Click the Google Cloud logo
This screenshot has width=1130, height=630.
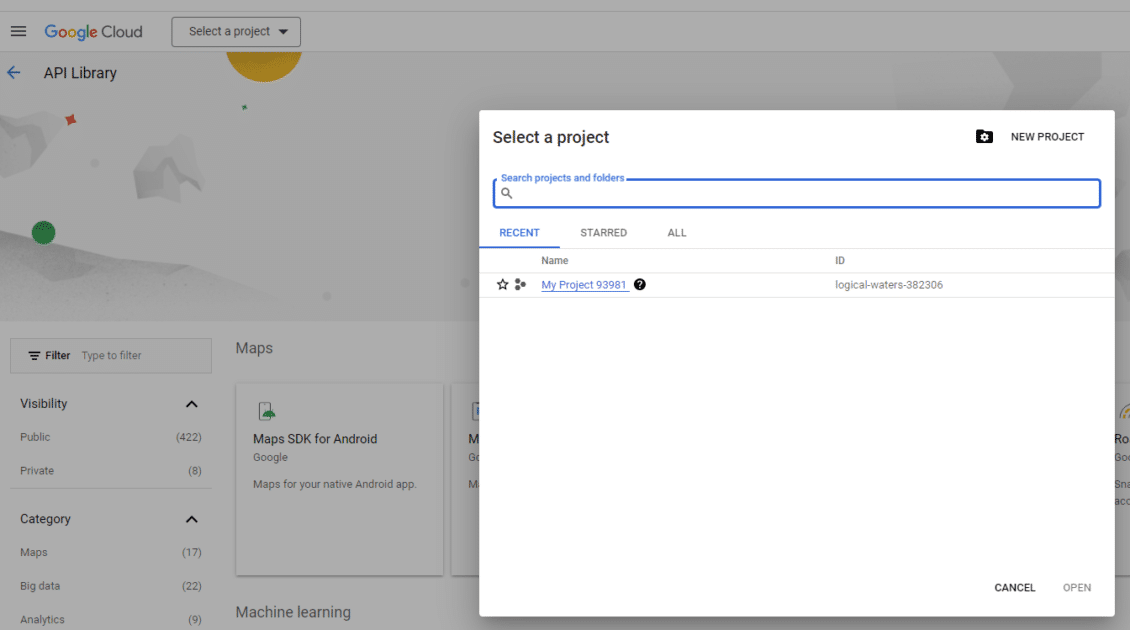(x=93, y=32)
